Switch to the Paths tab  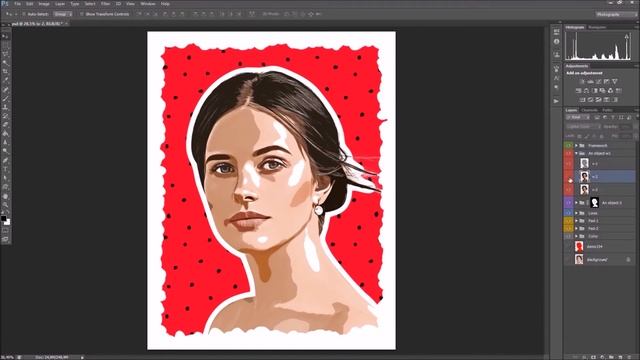(607, 110)
